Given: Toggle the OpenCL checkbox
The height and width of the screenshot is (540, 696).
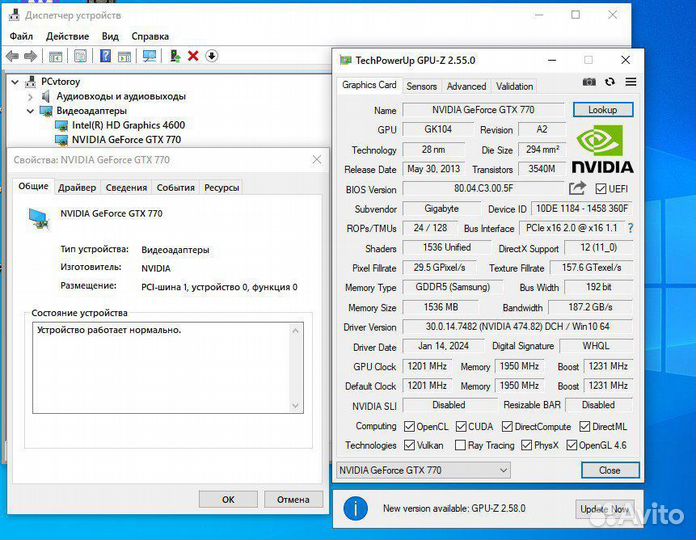Looking at the screenshot, I should (409, 427).
